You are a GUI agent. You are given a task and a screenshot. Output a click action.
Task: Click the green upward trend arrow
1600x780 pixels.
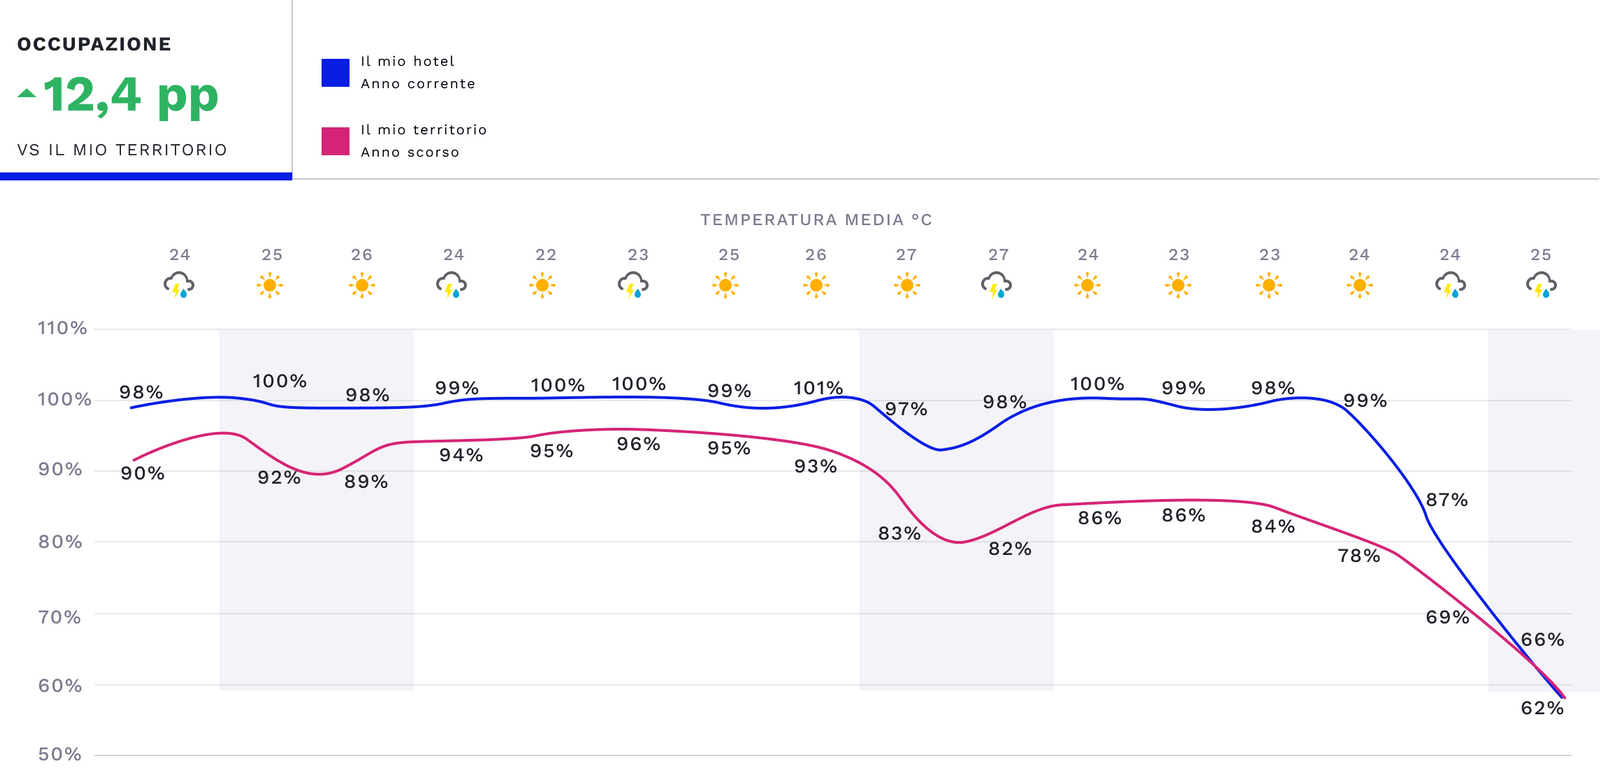point(27,94)
